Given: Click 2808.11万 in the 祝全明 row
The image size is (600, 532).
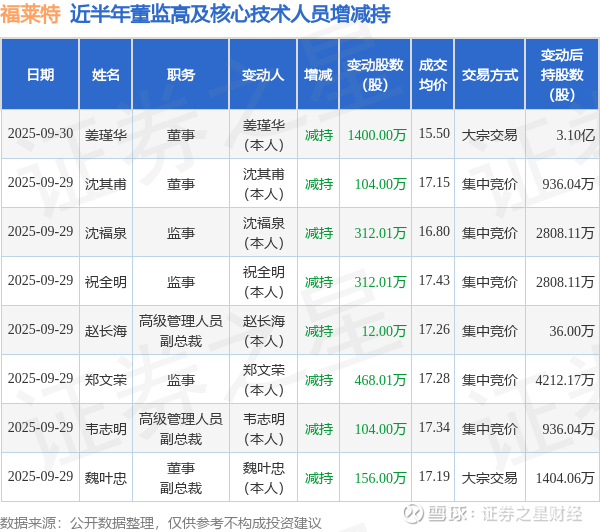Looking at the screenshot, I should pos(565,282).
